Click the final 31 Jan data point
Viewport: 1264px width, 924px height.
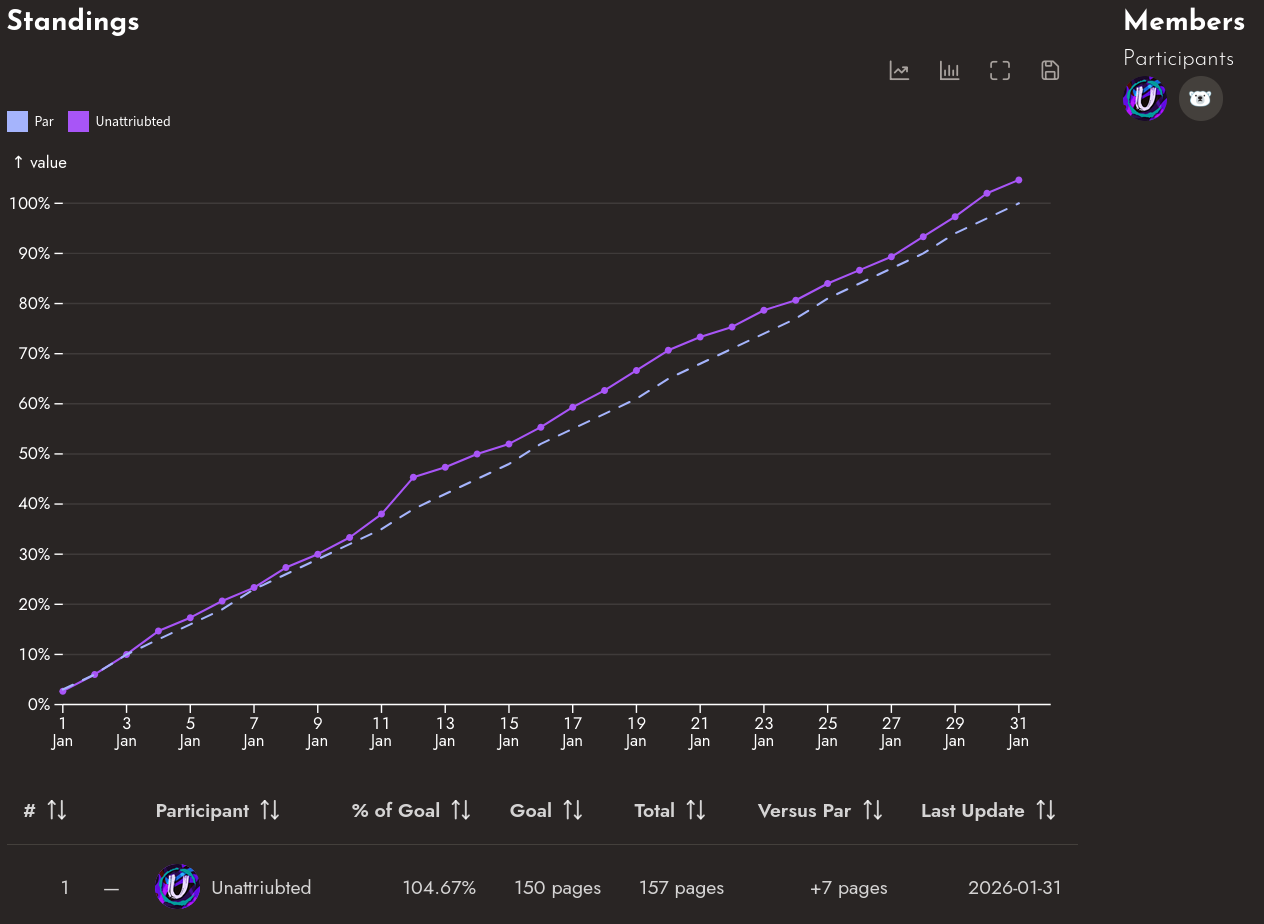[x=1018, y=180]
